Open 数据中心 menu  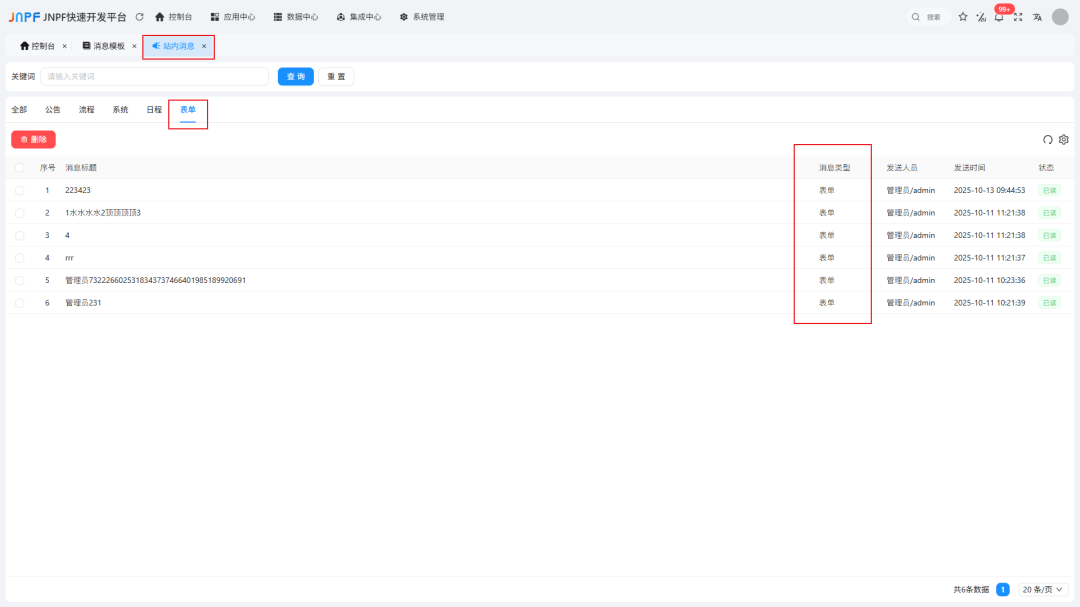[295, 17]
